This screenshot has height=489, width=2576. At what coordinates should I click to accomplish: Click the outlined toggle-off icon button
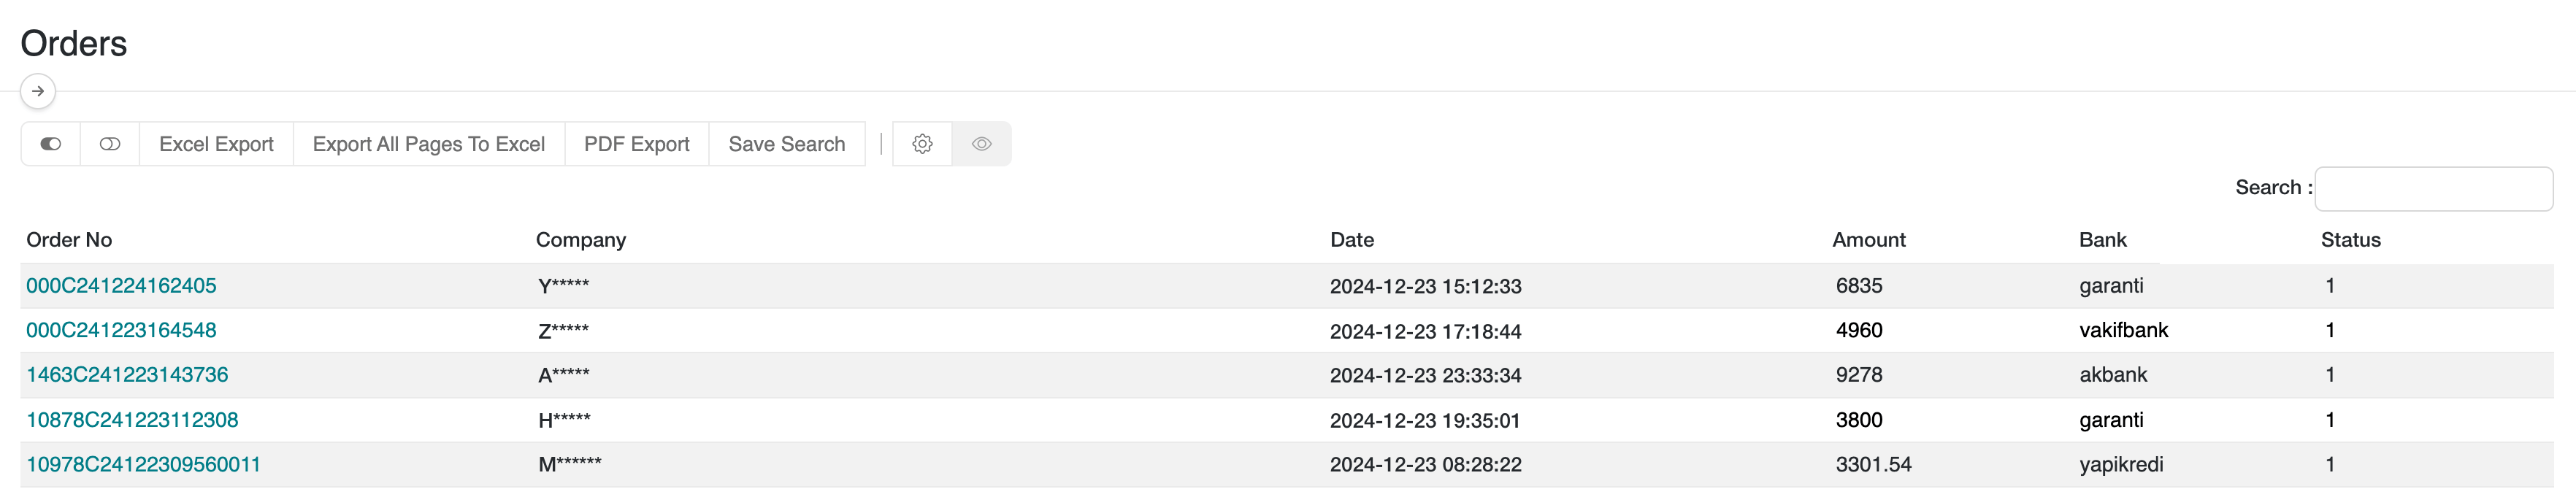coord(110,144)
